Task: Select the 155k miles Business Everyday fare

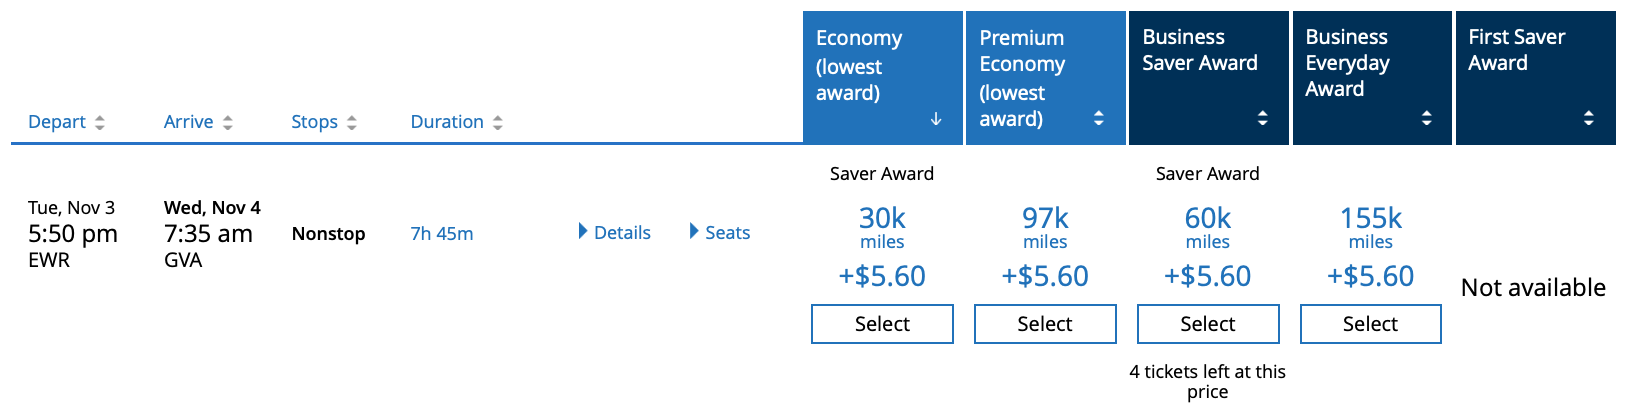Action: (x=1370, y=324)
